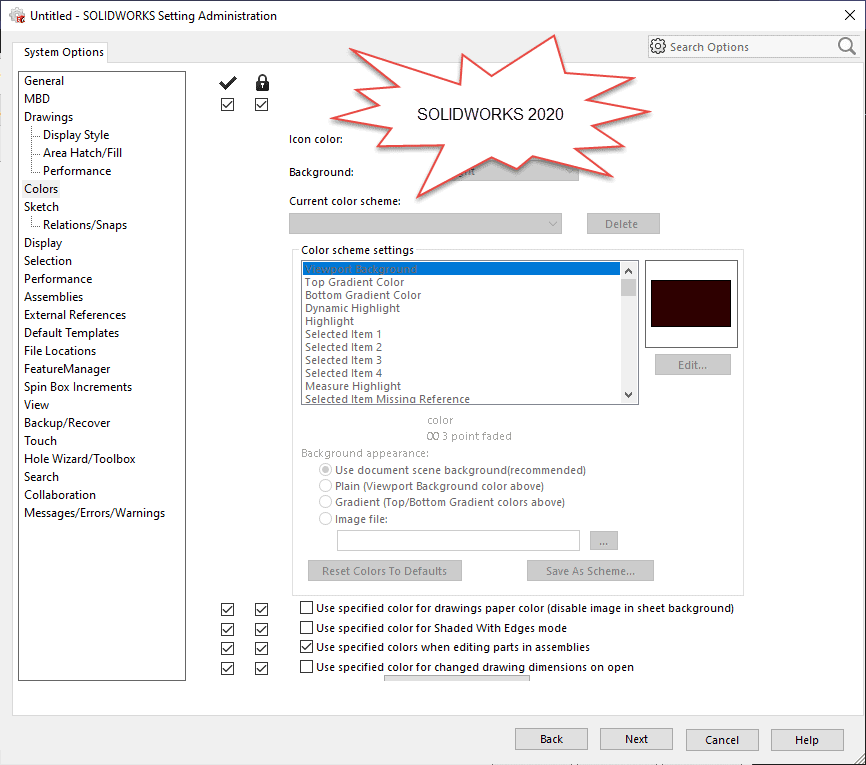Viewport: 866px width, 765px height.
Task: Select the Colors category
Action: pos(41,189)
